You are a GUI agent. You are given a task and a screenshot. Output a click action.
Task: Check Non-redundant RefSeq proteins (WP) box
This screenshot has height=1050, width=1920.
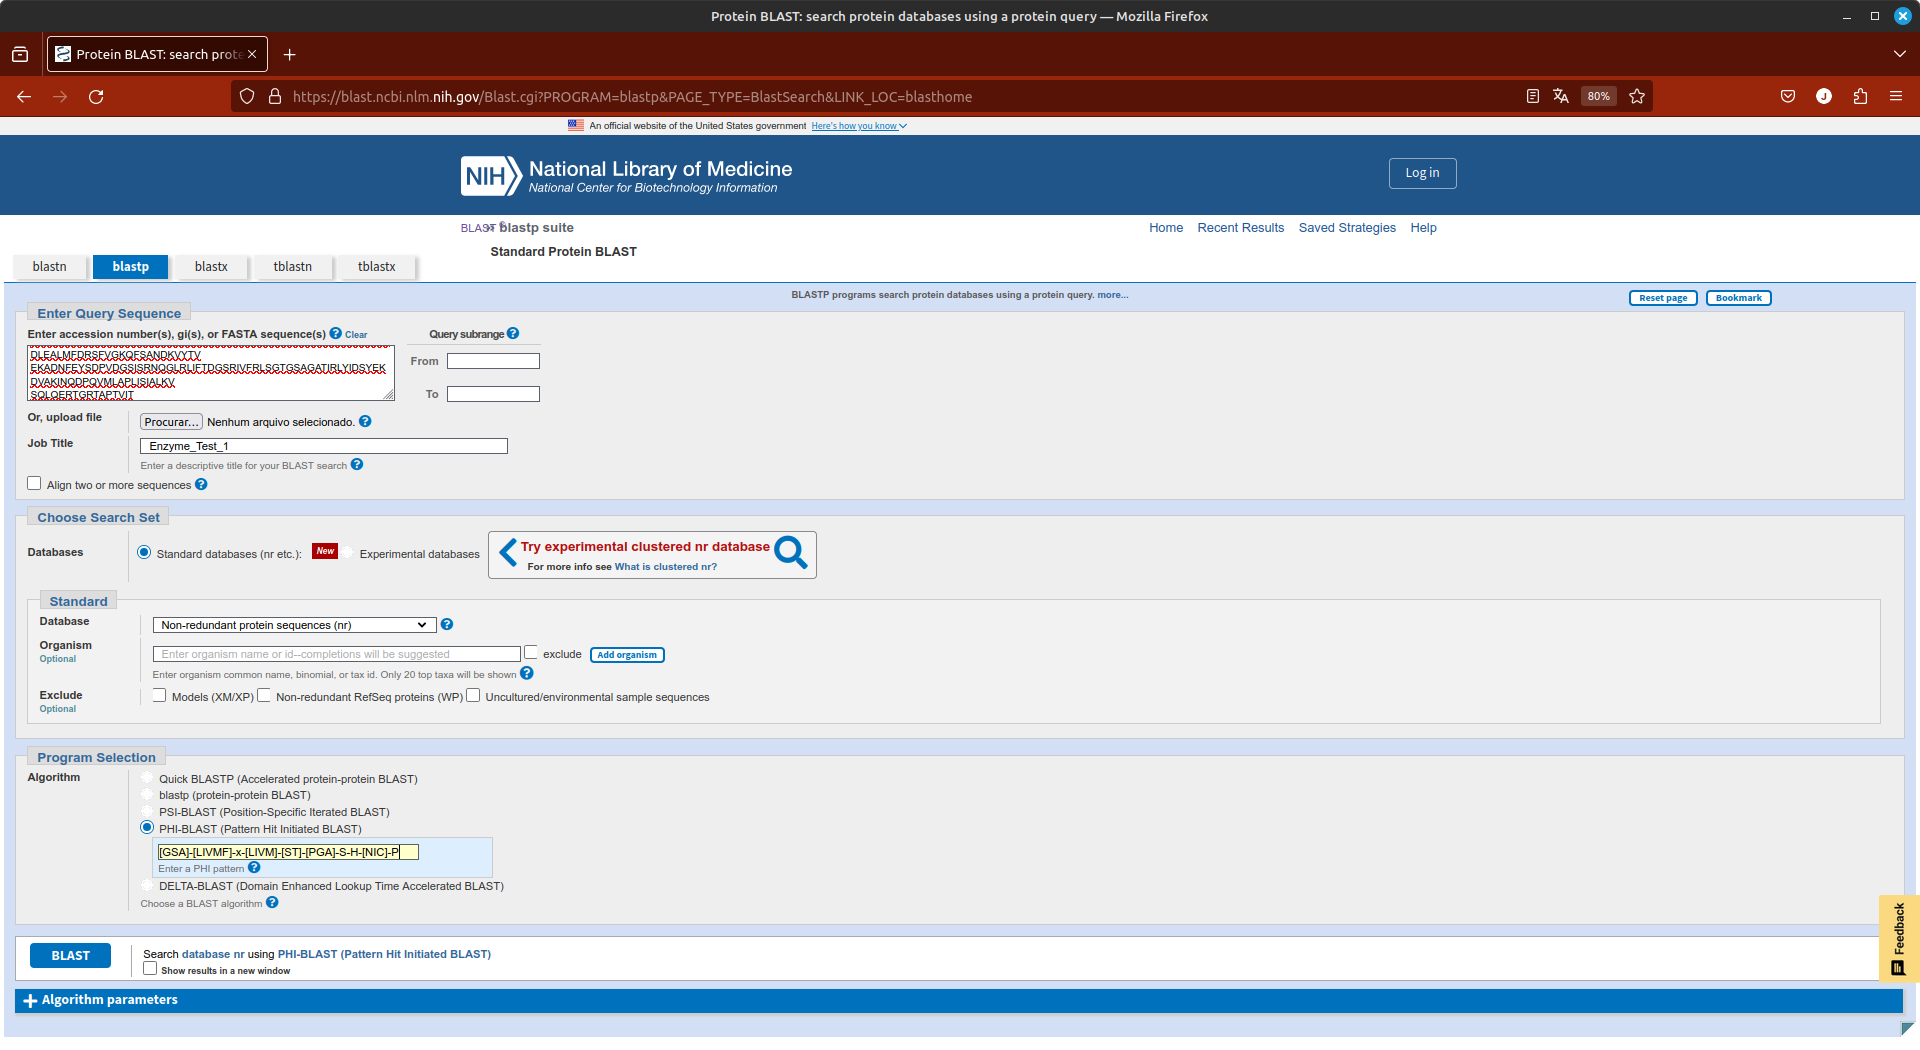[x=264, y=695]
